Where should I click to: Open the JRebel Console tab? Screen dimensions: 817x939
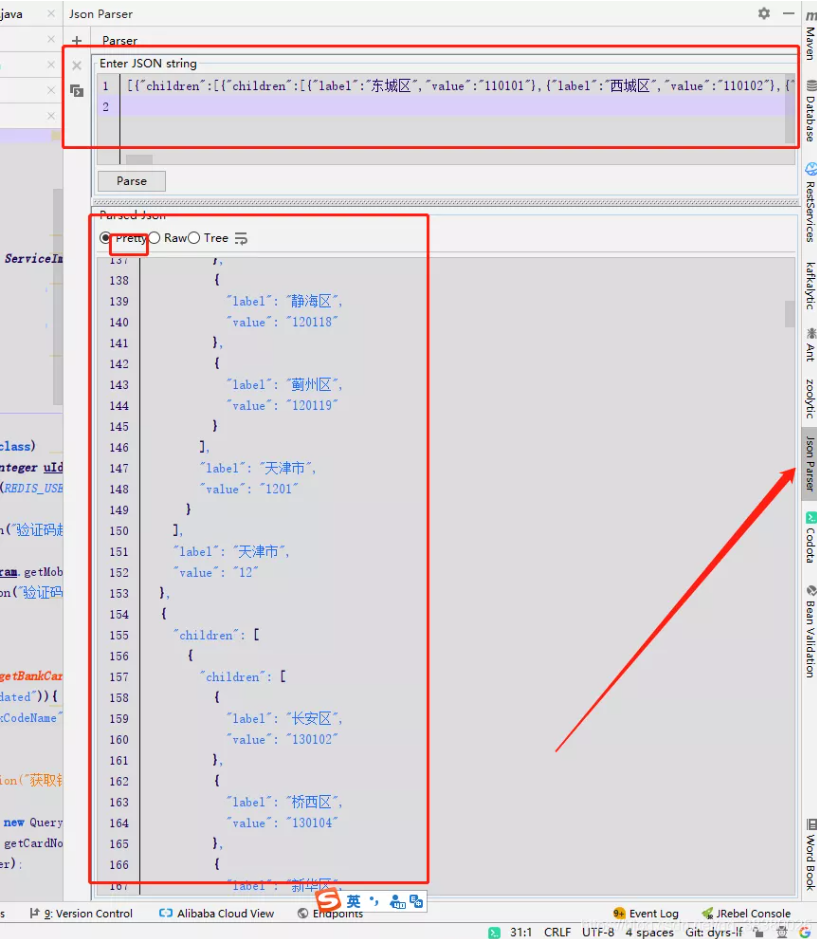pos(746,913)
